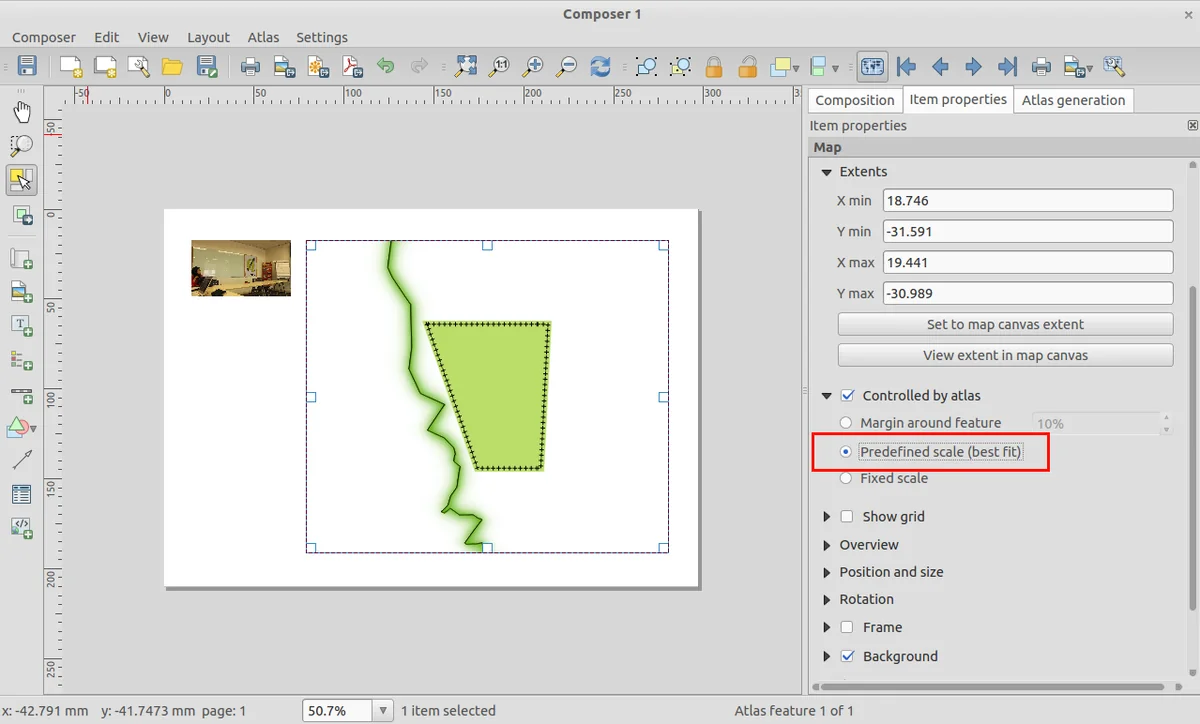
Task: Click the Zoom full icon
Action: click(x=466, y=67)
